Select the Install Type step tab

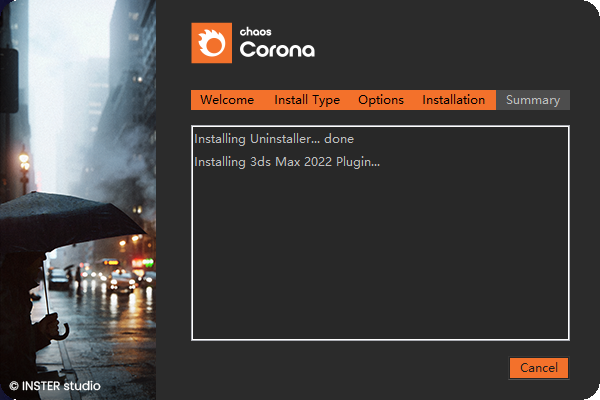[307, 100]
